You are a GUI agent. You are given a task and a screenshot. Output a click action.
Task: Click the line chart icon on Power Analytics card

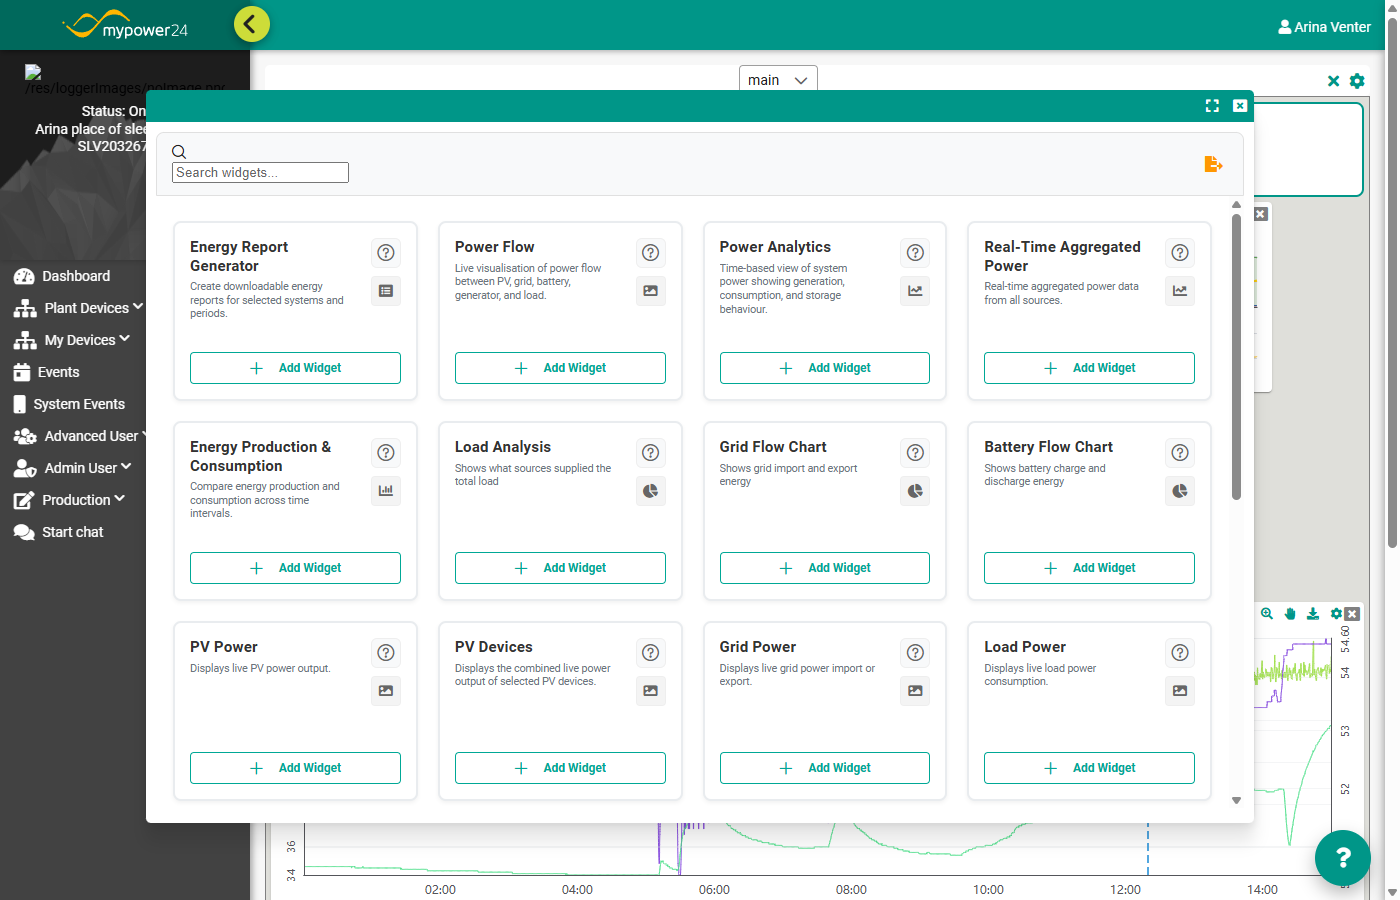pos(915,291)
